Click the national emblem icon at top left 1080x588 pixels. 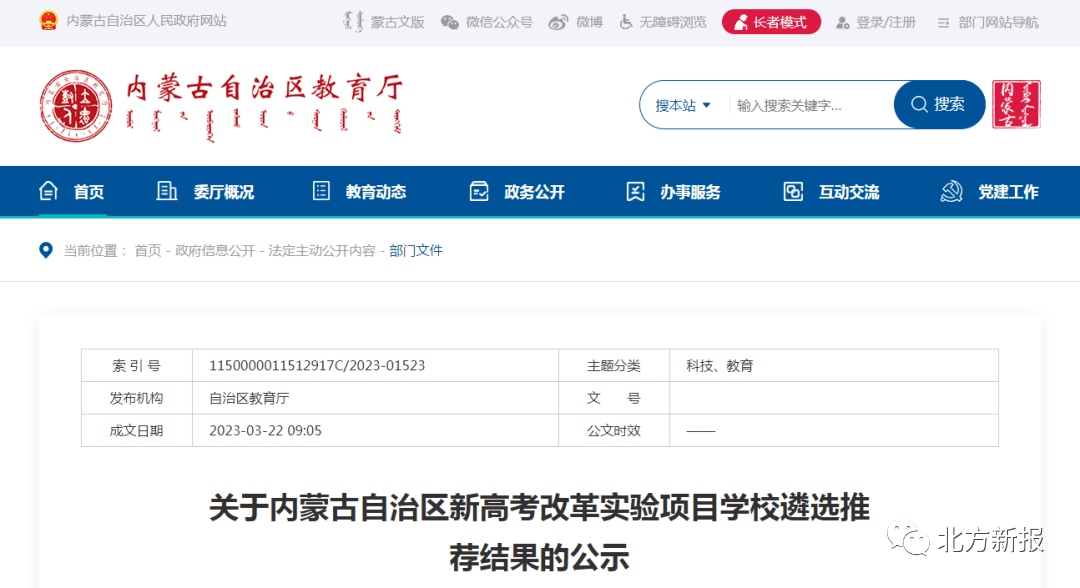(x=48, y=21)
